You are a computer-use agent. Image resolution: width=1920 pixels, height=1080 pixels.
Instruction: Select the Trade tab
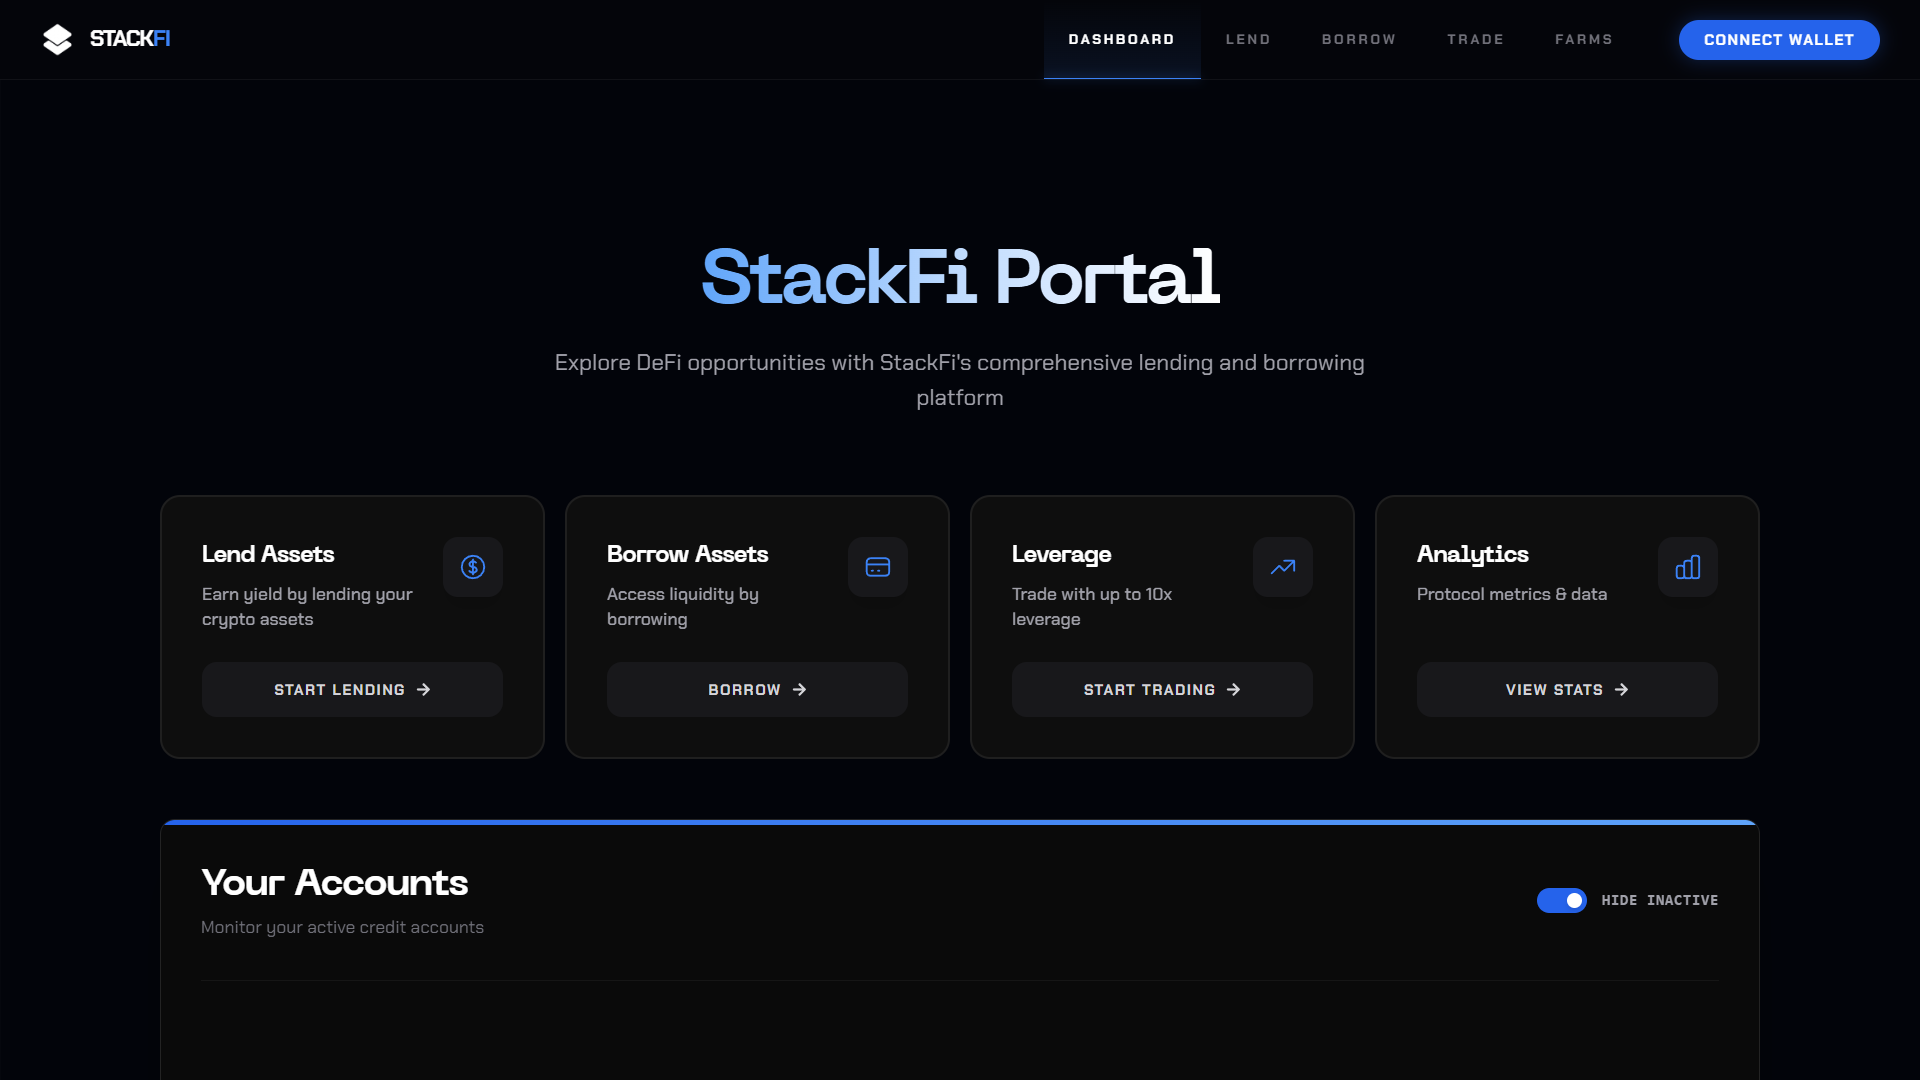pyautogui.click(x=1475, y=39)
